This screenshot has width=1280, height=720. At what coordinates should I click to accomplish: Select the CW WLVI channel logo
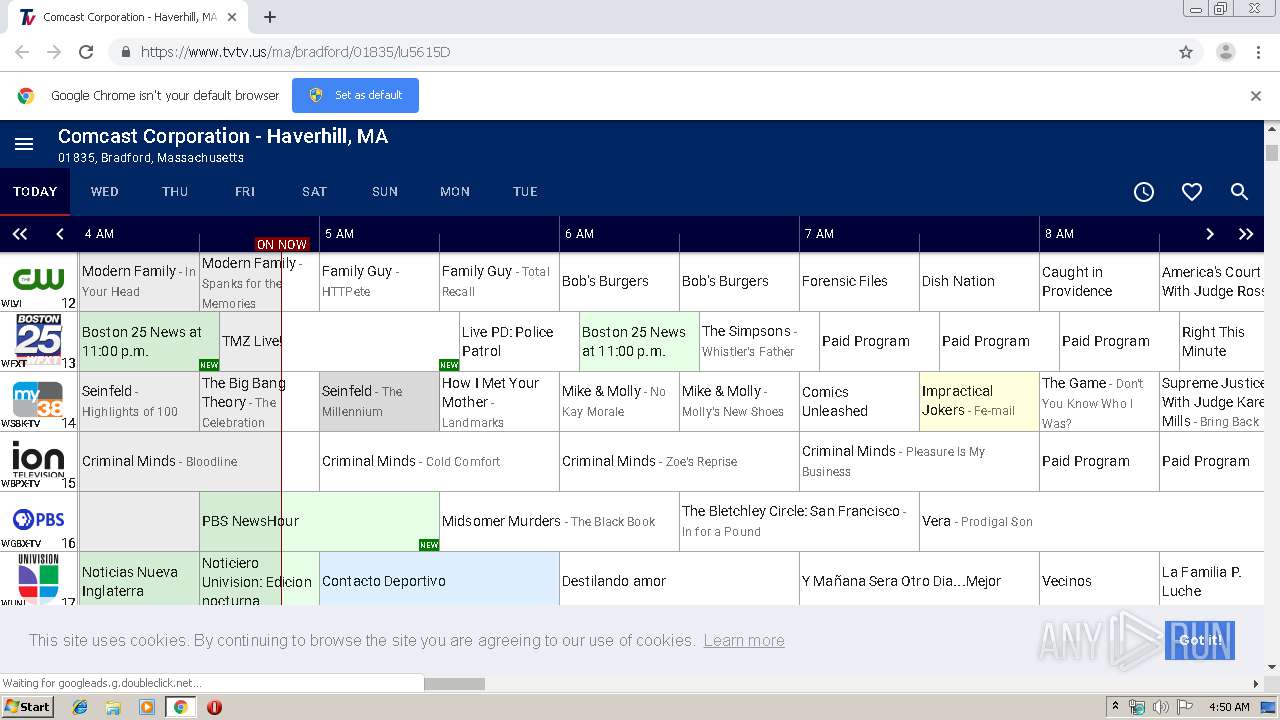39,282
